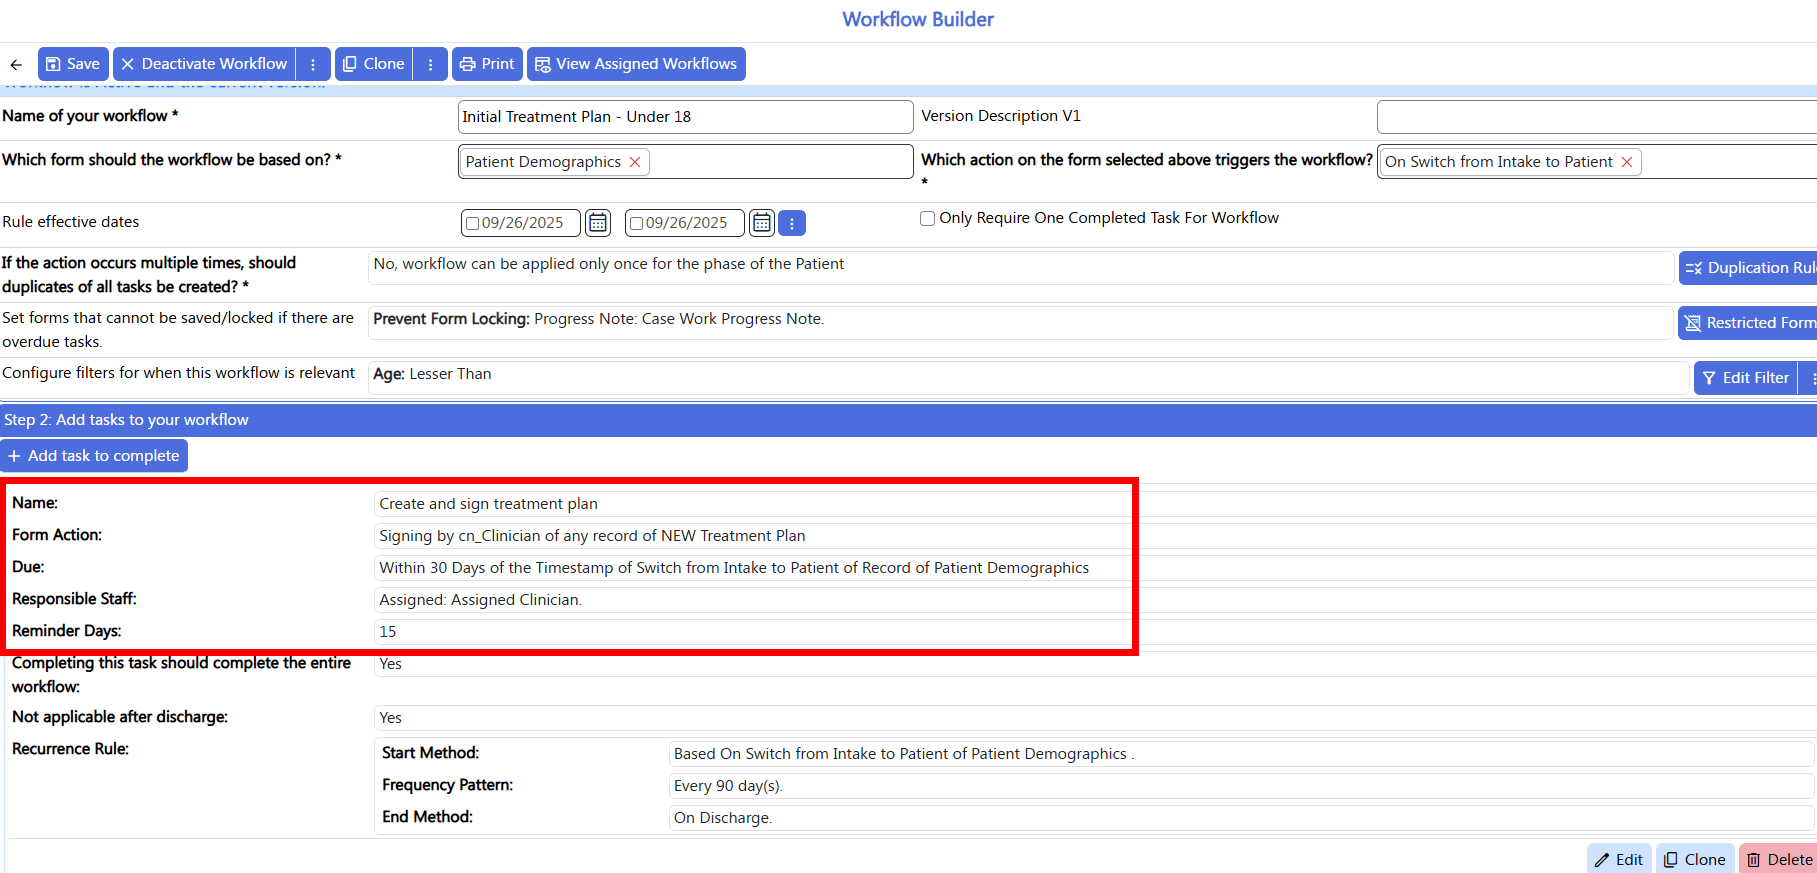Click the Patient Demographics form selector box
1817x873 pixels.
pyautogui.click(x=685, y=162)
